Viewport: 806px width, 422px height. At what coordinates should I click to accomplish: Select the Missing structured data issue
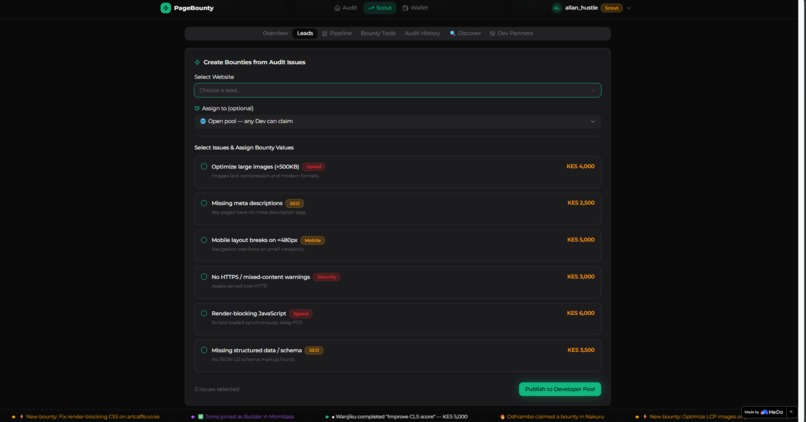point(204,350)
